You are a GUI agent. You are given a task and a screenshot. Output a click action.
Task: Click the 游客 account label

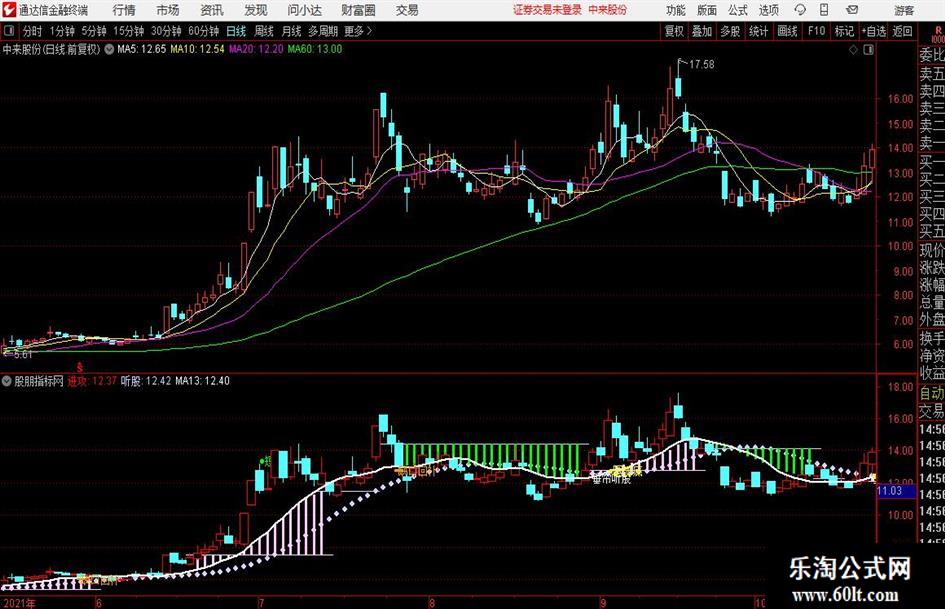tap(903, 10)
